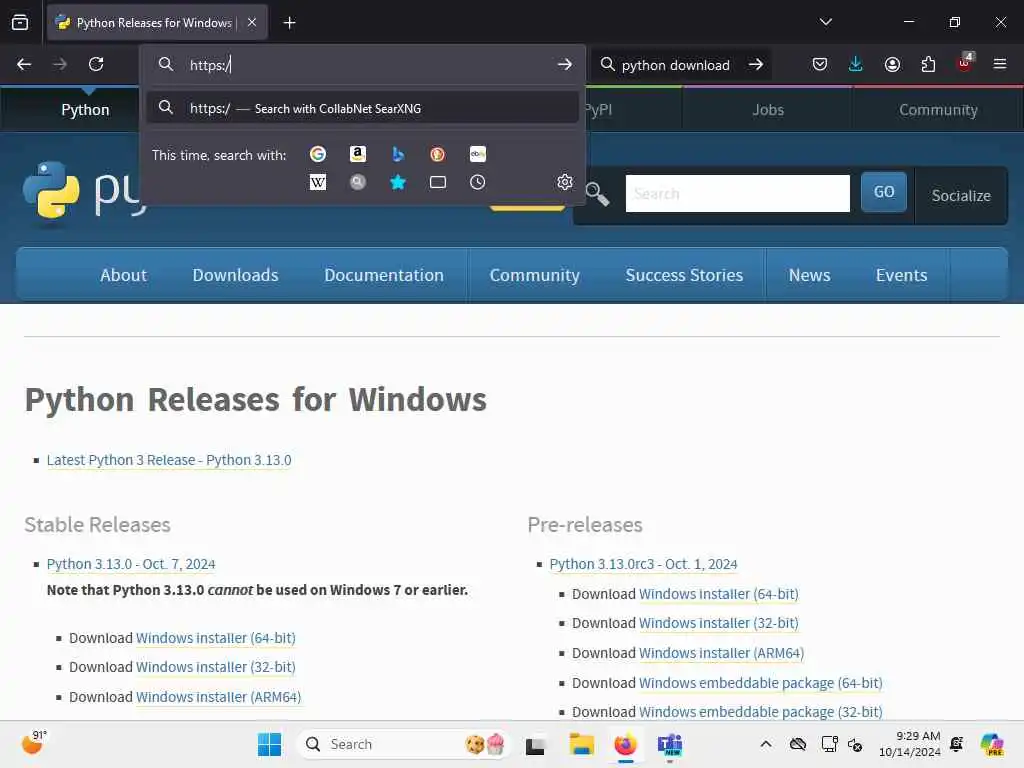The height and width of the screenshot is (768, 1024).
Task: List all tabs with the chevron dropdown
Action: [825, 22]
